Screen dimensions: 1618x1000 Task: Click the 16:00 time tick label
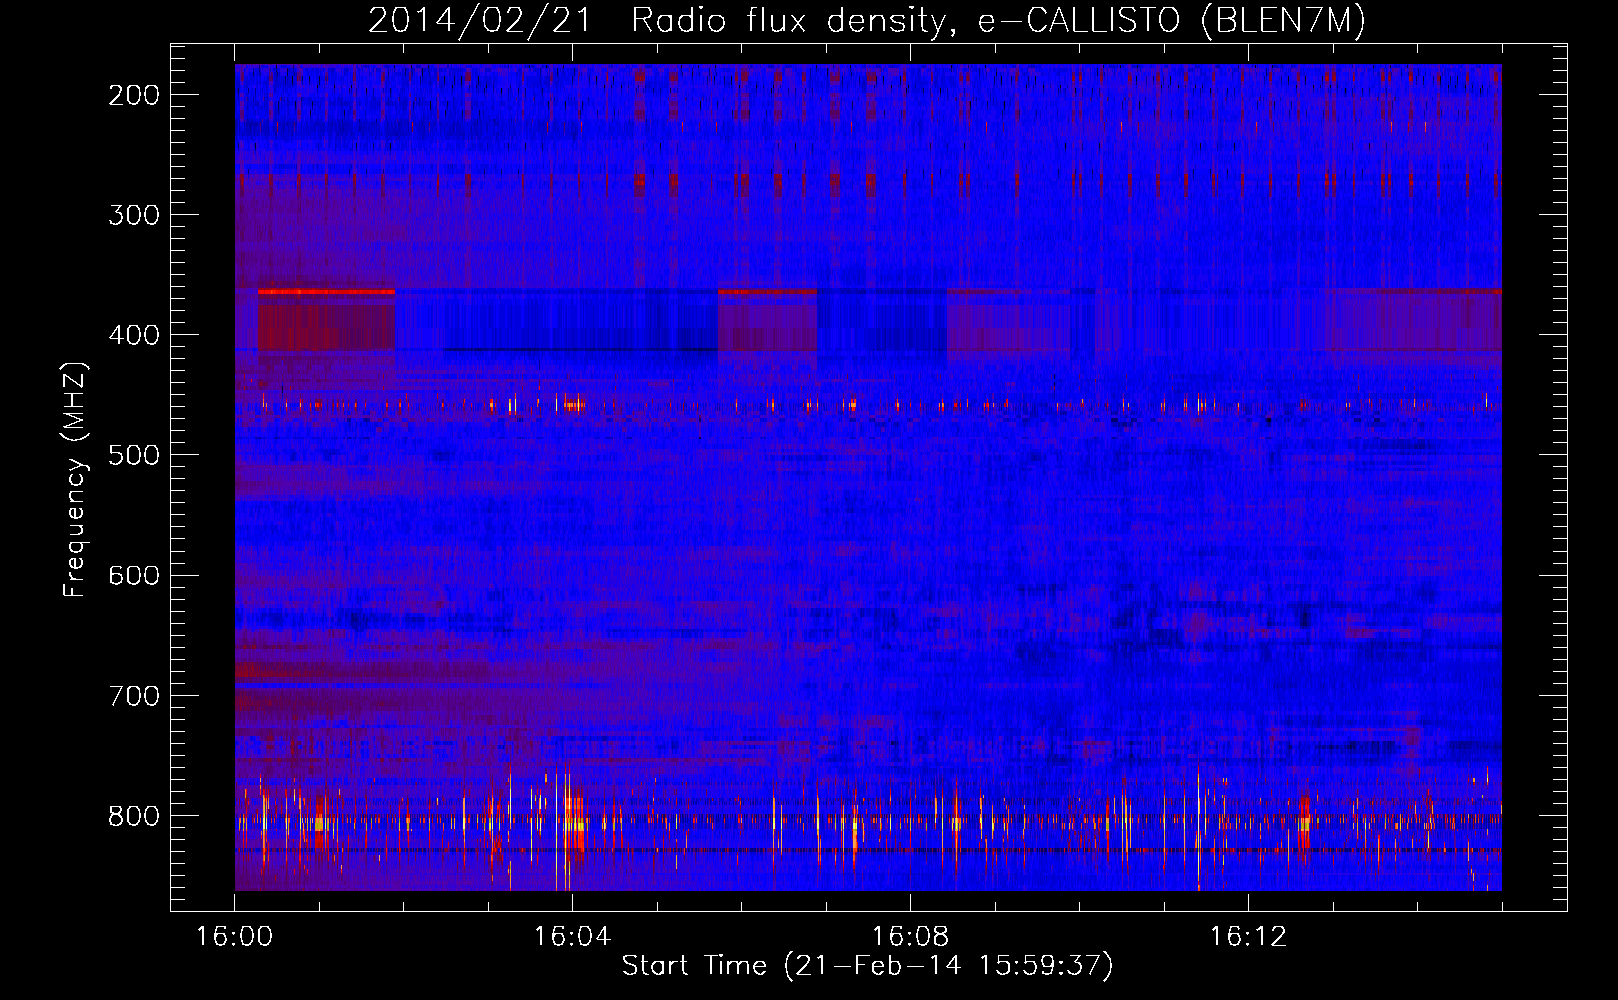point(235,937)
